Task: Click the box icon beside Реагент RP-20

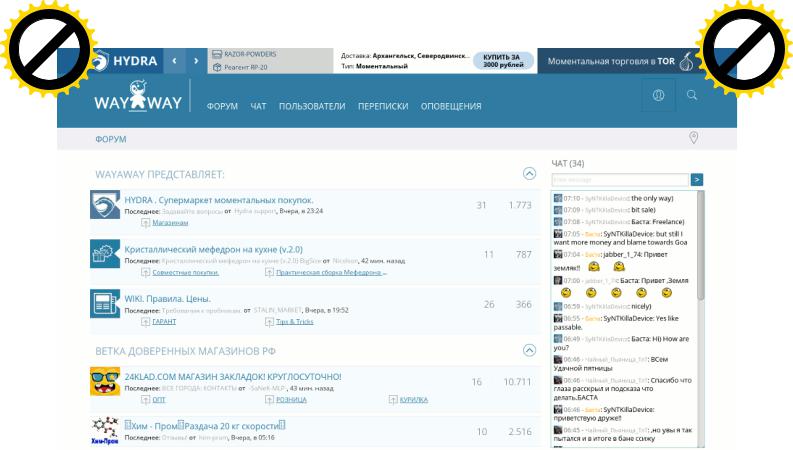Action: (x=217, y=67)
